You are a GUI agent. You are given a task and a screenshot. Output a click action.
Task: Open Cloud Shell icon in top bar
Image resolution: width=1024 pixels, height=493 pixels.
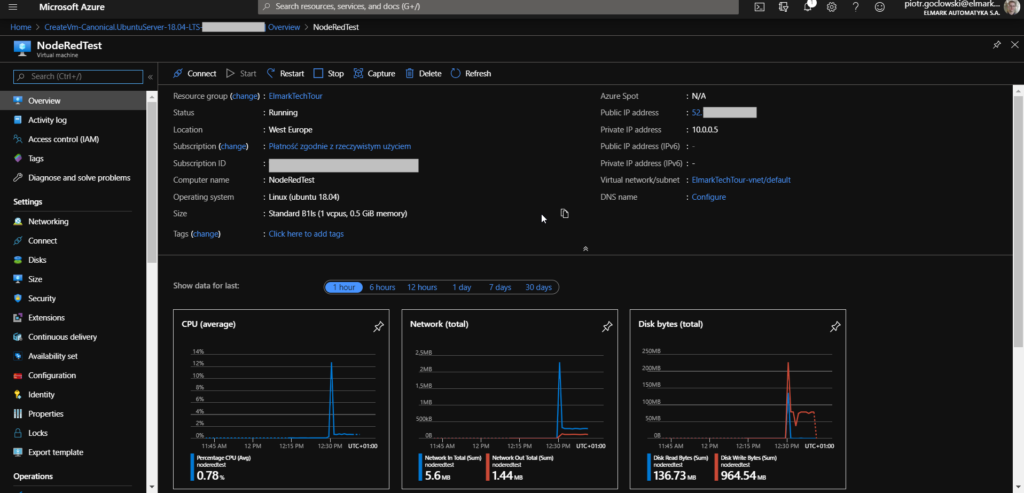coord(760,7)
